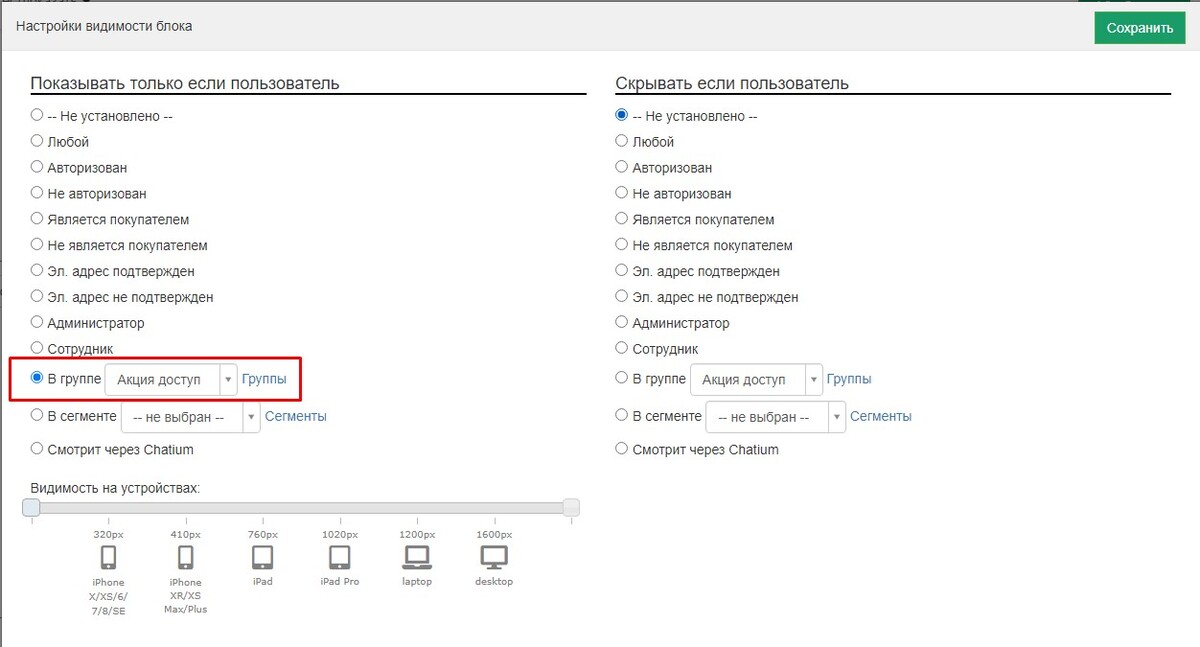1200x647 pixels.
Task: Select 'В сегменте' radio in the hide column
Action: point(622,415)
